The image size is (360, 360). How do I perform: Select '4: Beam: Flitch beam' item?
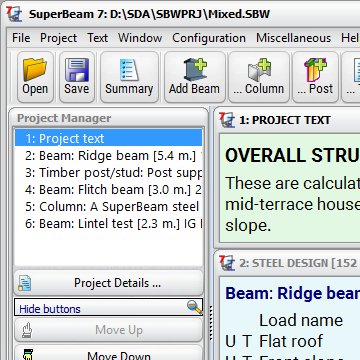click(108, 190)
